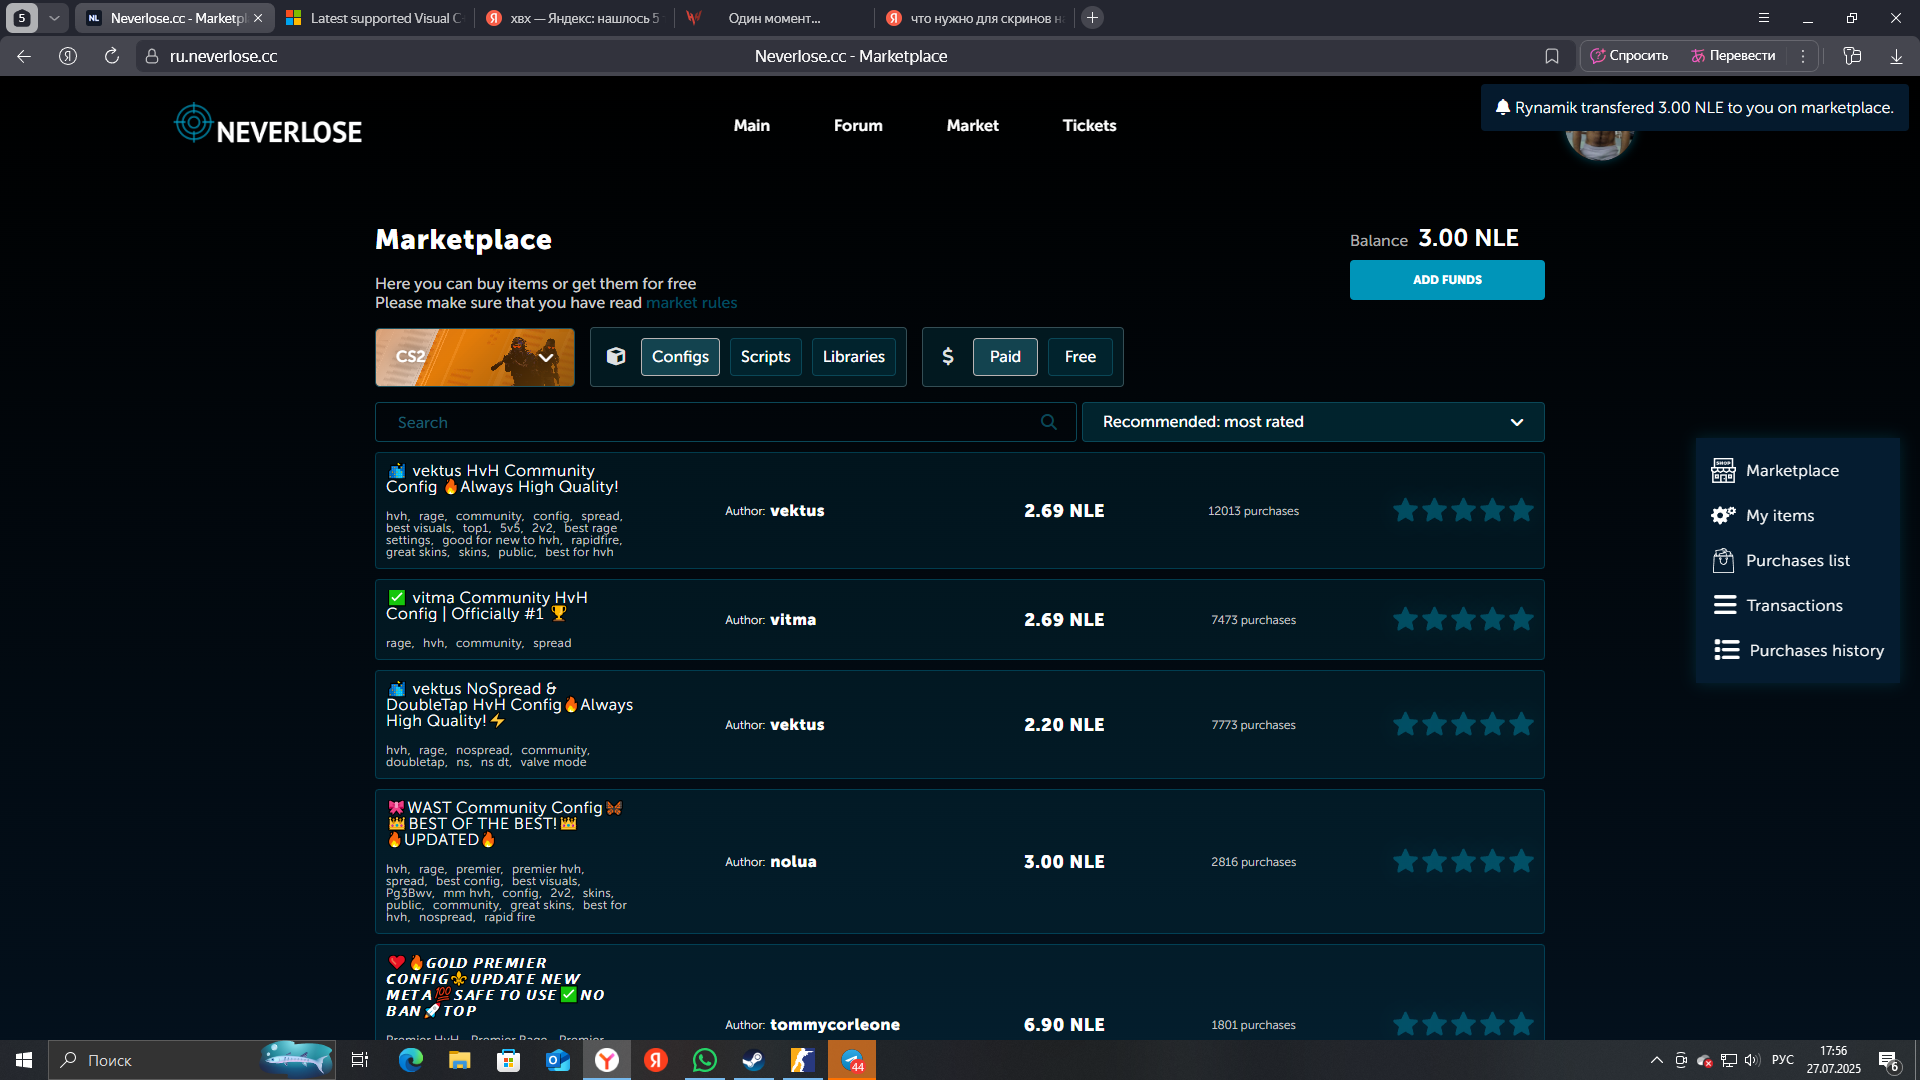
Task: Show hidden system tray icons
Action: 1656,1060
